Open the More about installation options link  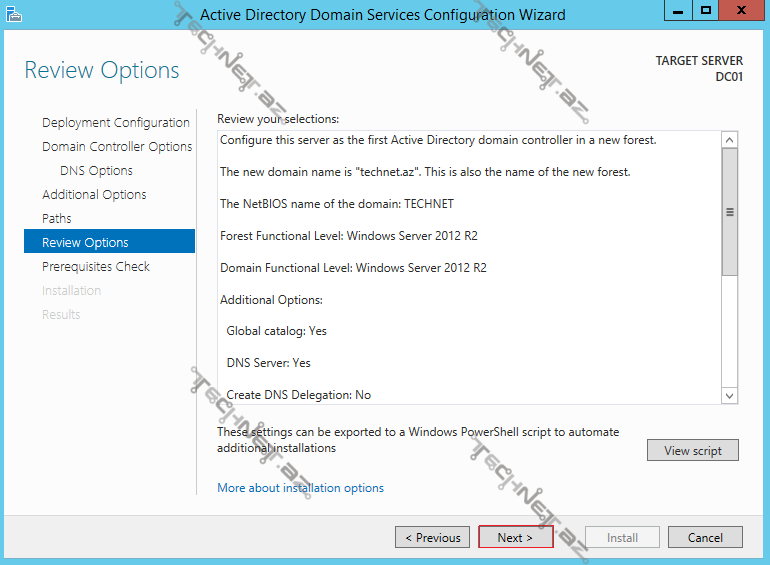[300, 488]
